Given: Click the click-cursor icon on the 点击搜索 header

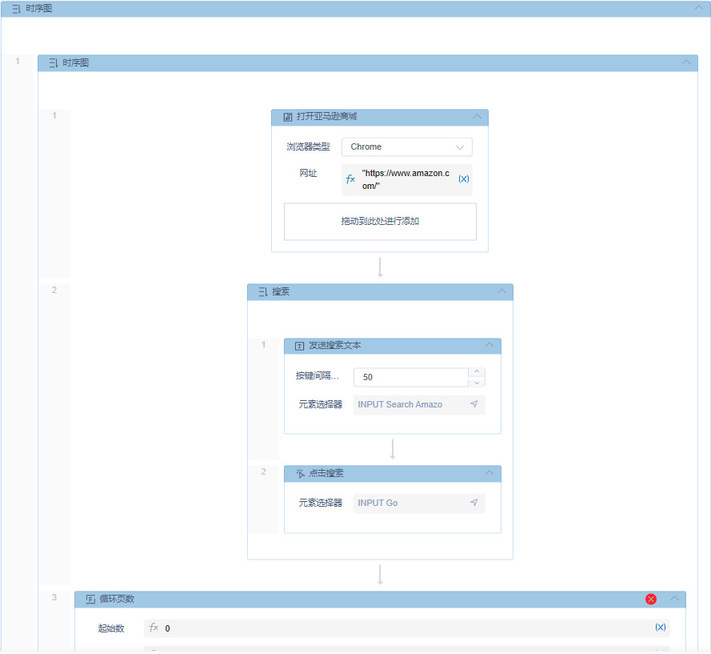Looking at the screenshot, I should click(300, 473).
